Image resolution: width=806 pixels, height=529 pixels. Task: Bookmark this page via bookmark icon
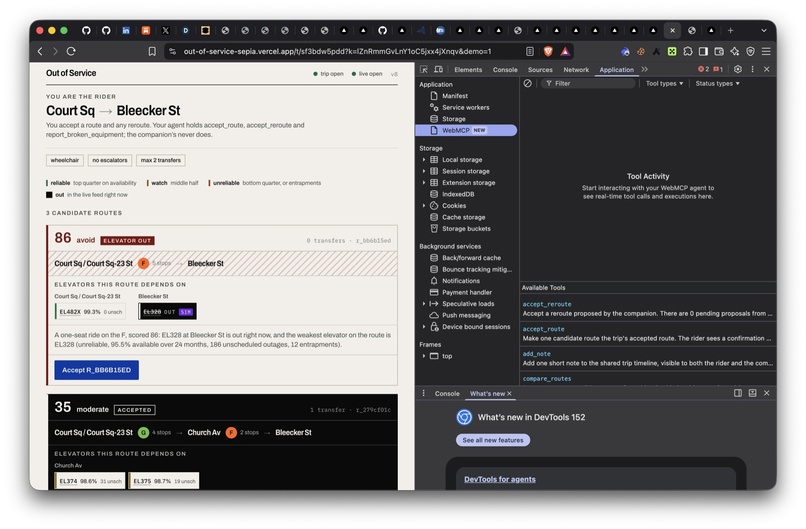coord(152,51)
